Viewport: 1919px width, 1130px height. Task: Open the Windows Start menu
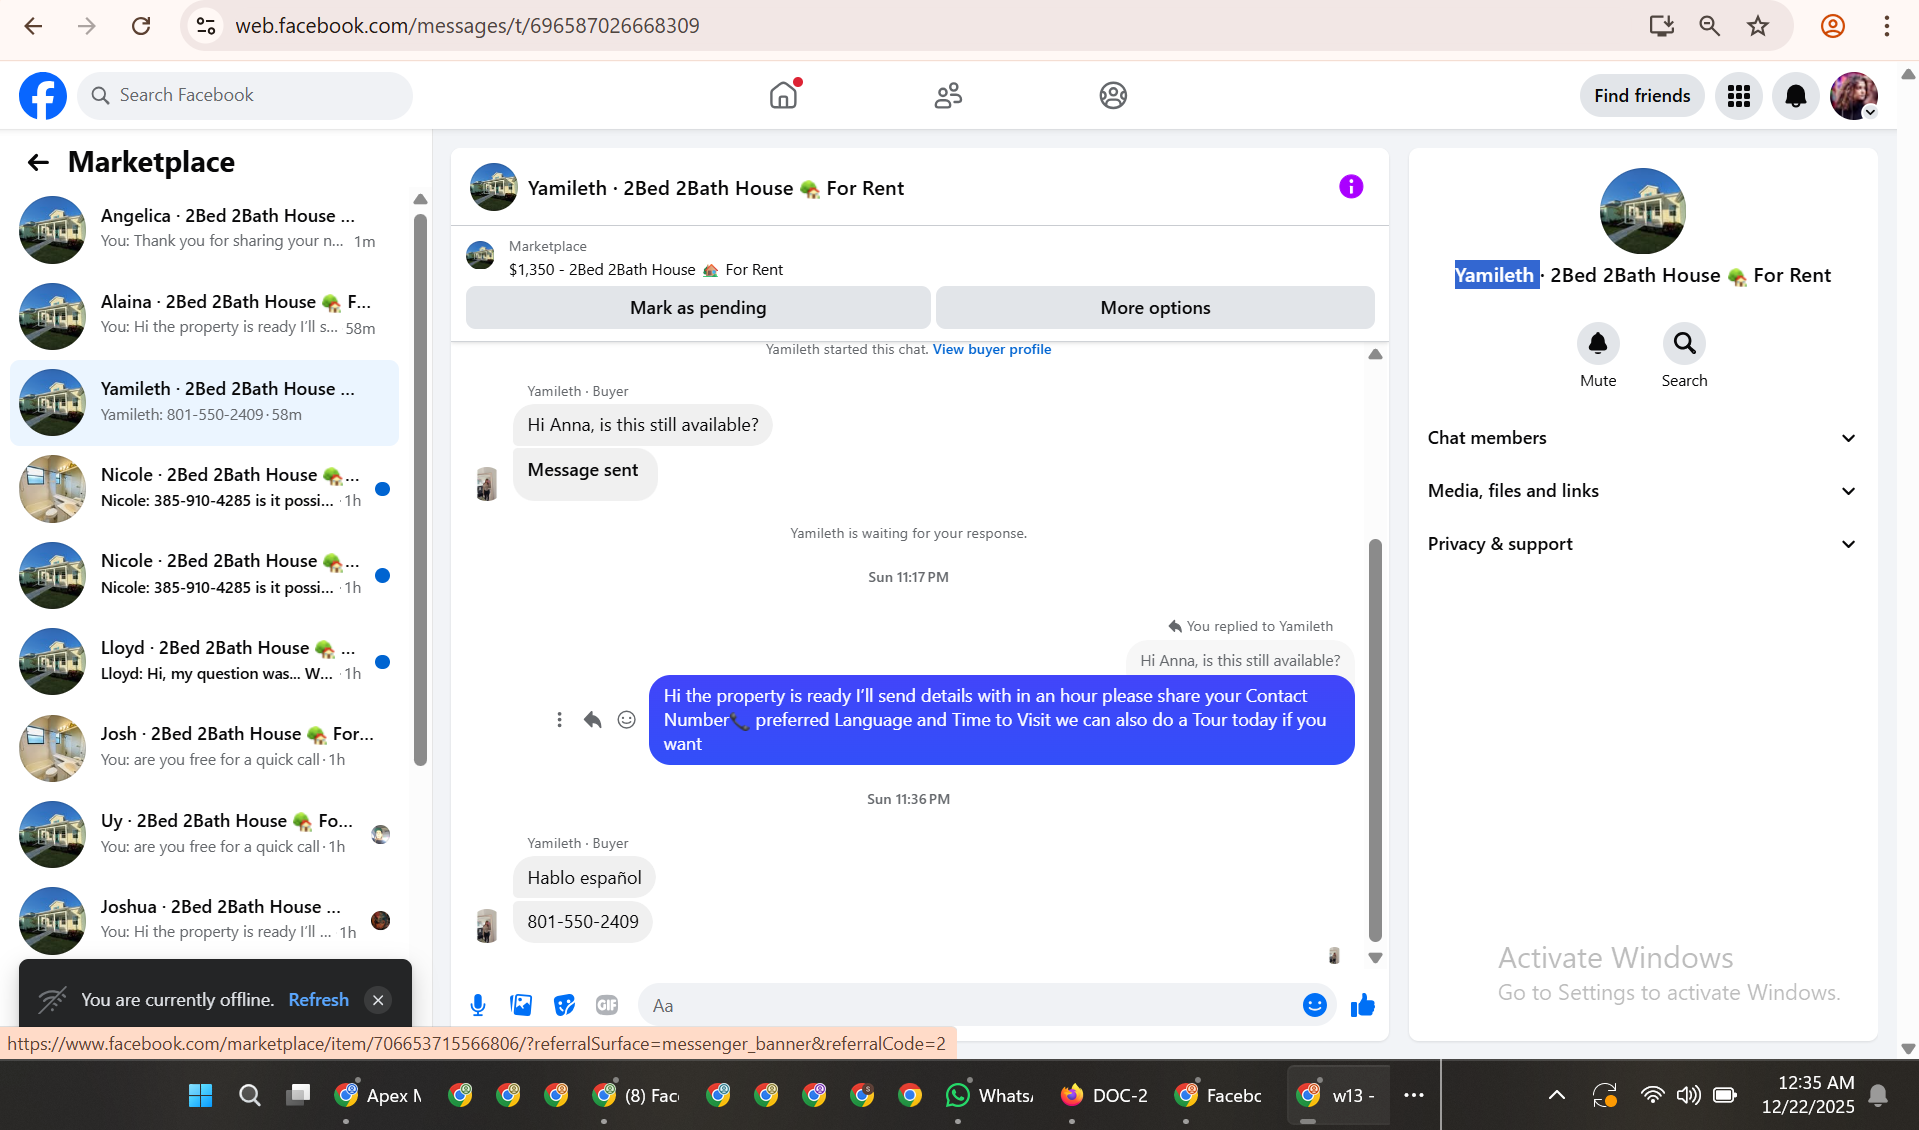[x=200, y=1095]
